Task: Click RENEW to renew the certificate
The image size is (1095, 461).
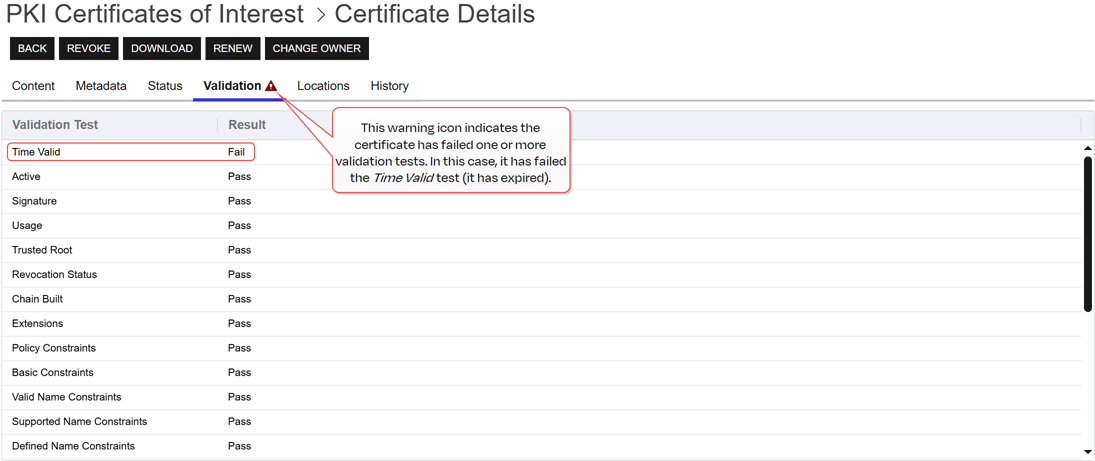Action: coord(232,48)
